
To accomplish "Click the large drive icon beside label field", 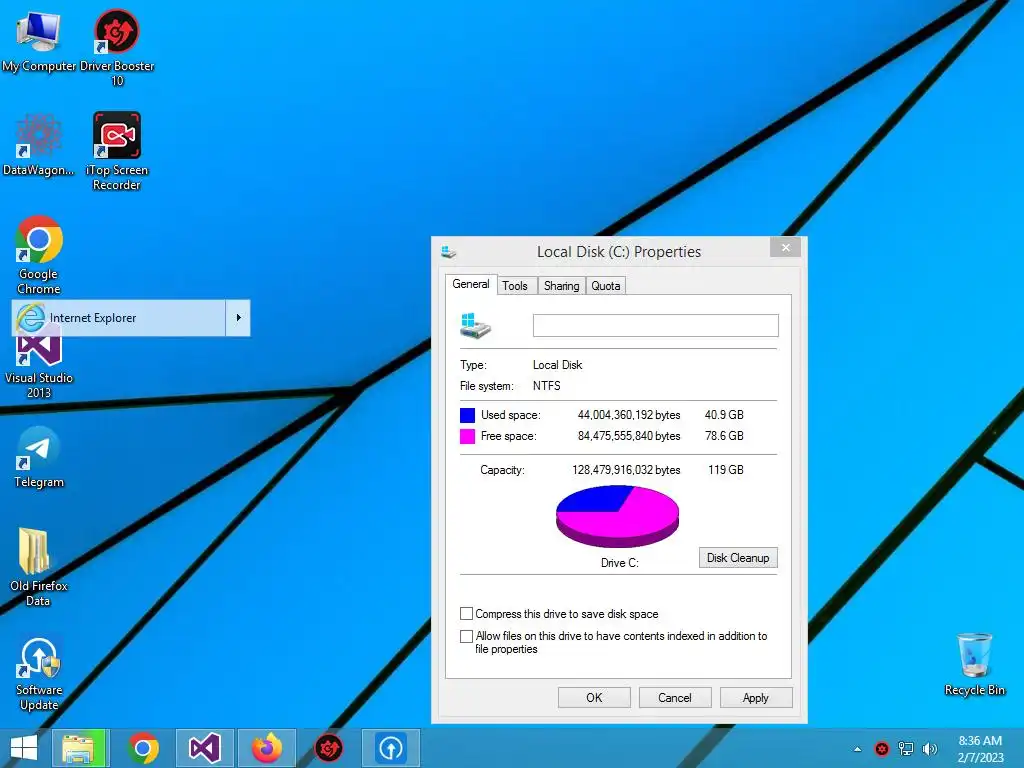I will [x=475, y=325].
